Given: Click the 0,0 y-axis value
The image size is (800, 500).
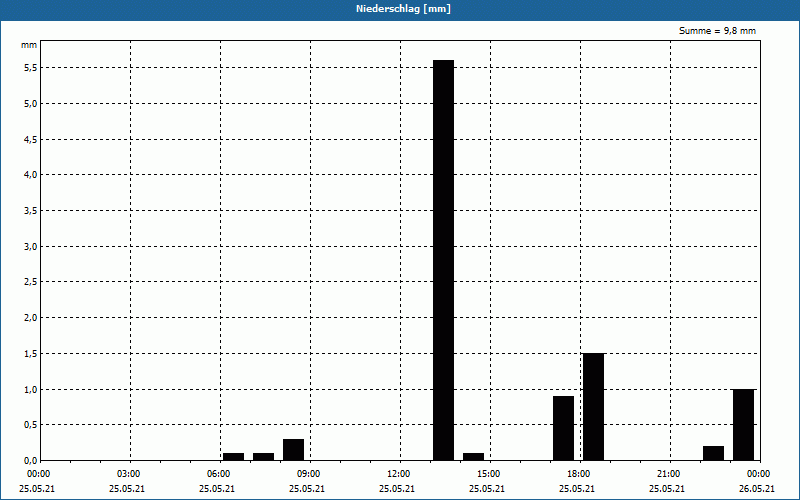Looking at the screenshot, I should tap(31, 461).
